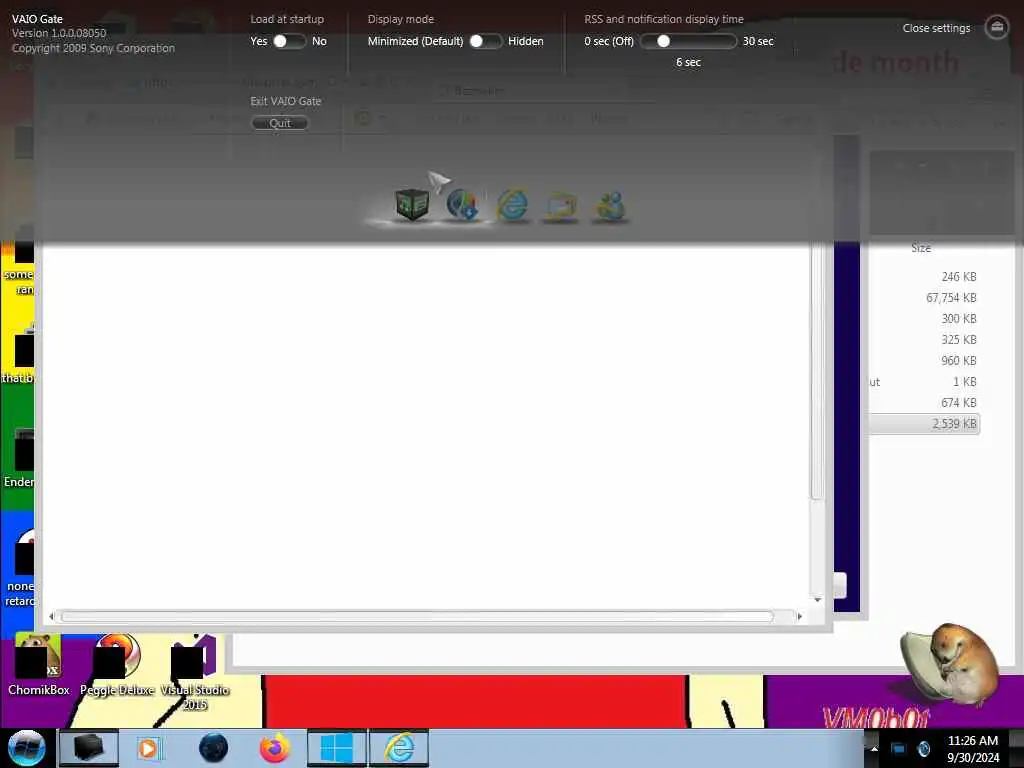Toggle the Load at startup switch
This screenshot has width=1024, height=768.
[289, 41]
